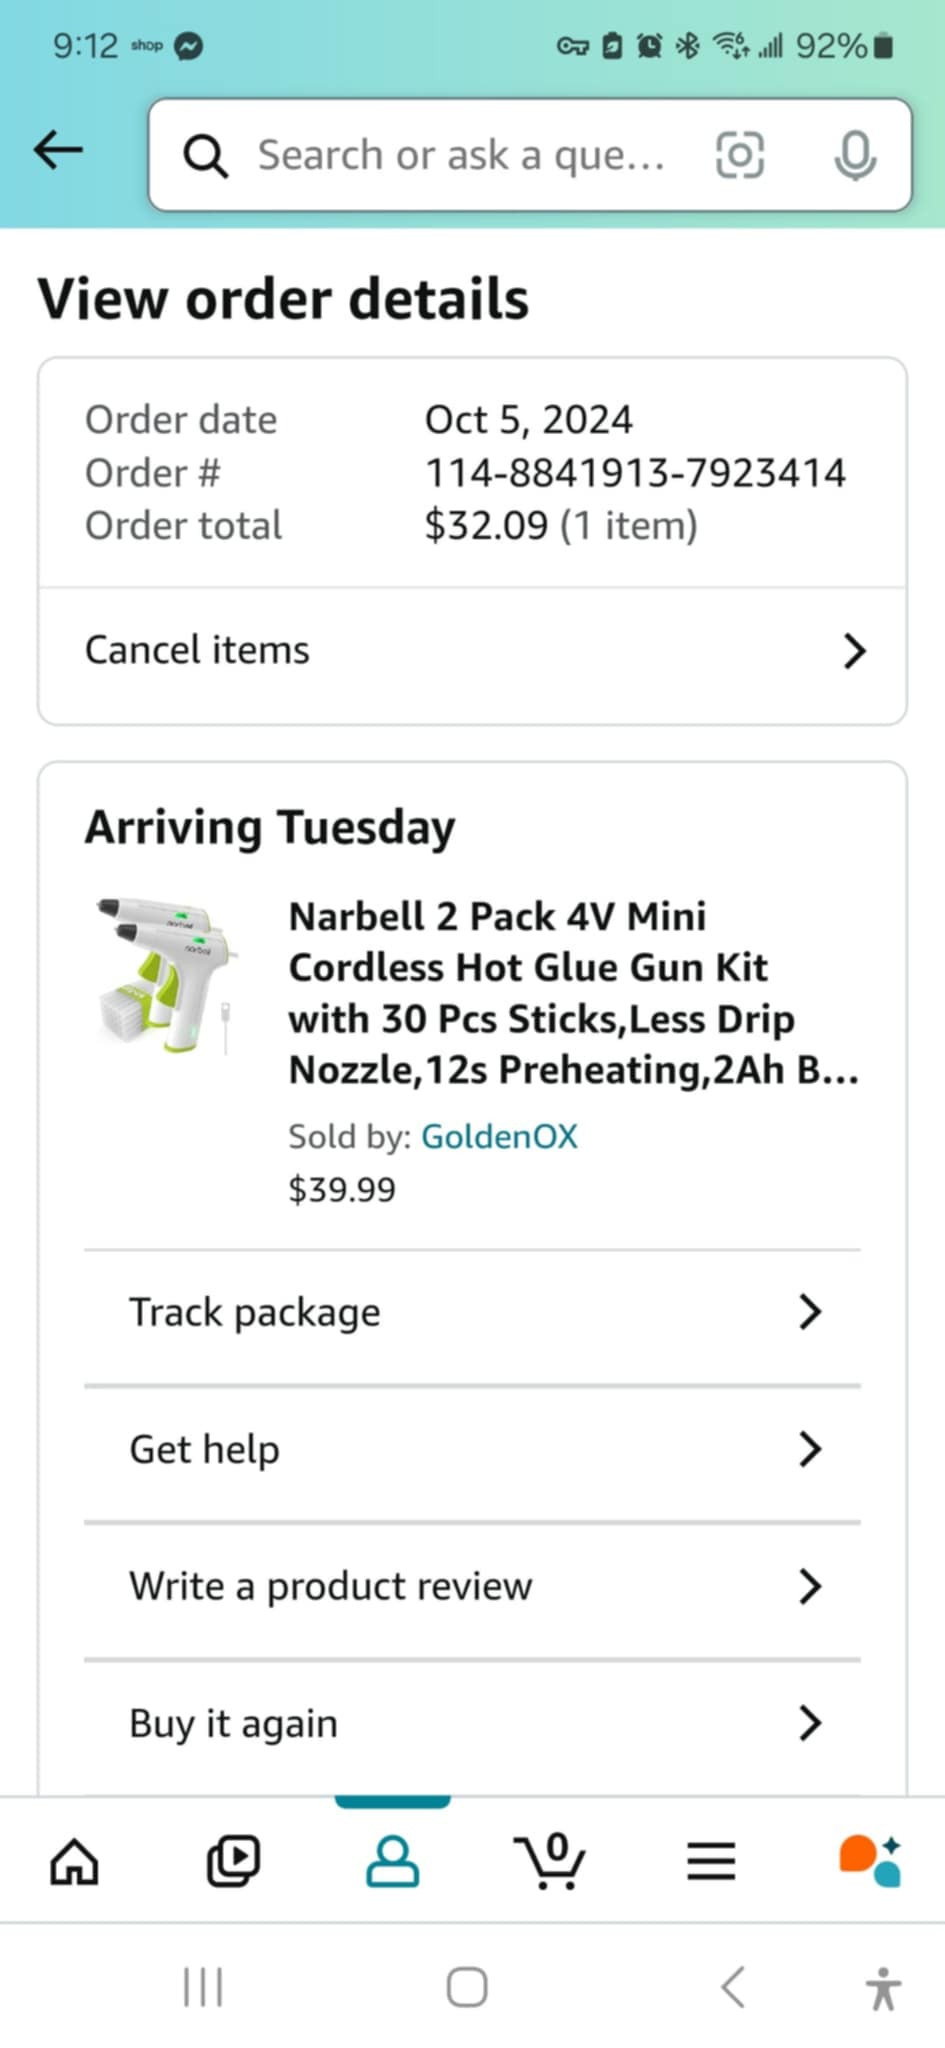Open camera lens search icon

pyautogui.click(x=740, y=155)
